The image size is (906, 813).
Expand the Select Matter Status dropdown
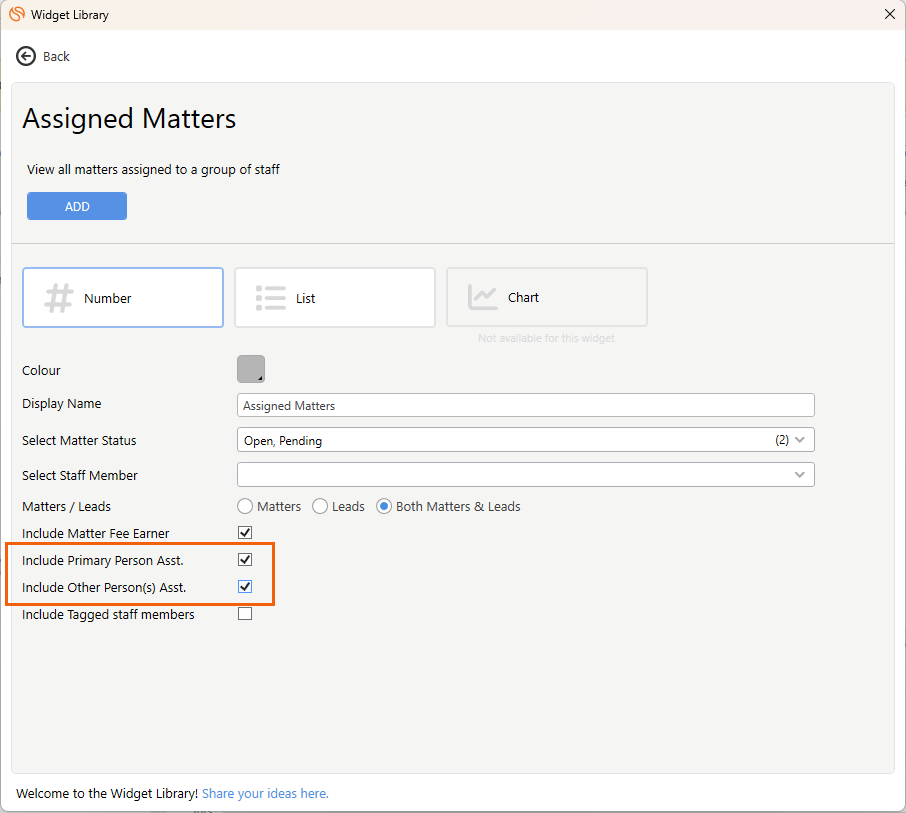click(799, 440)
